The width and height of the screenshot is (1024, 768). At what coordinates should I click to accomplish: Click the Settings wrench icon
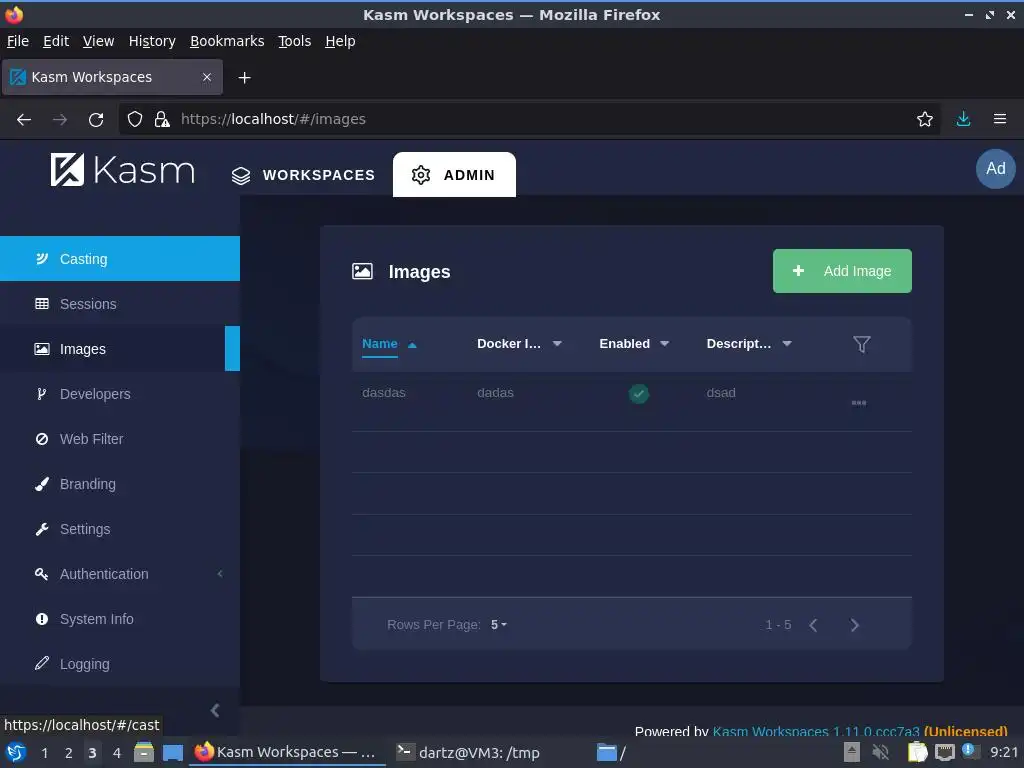point(42,529)
